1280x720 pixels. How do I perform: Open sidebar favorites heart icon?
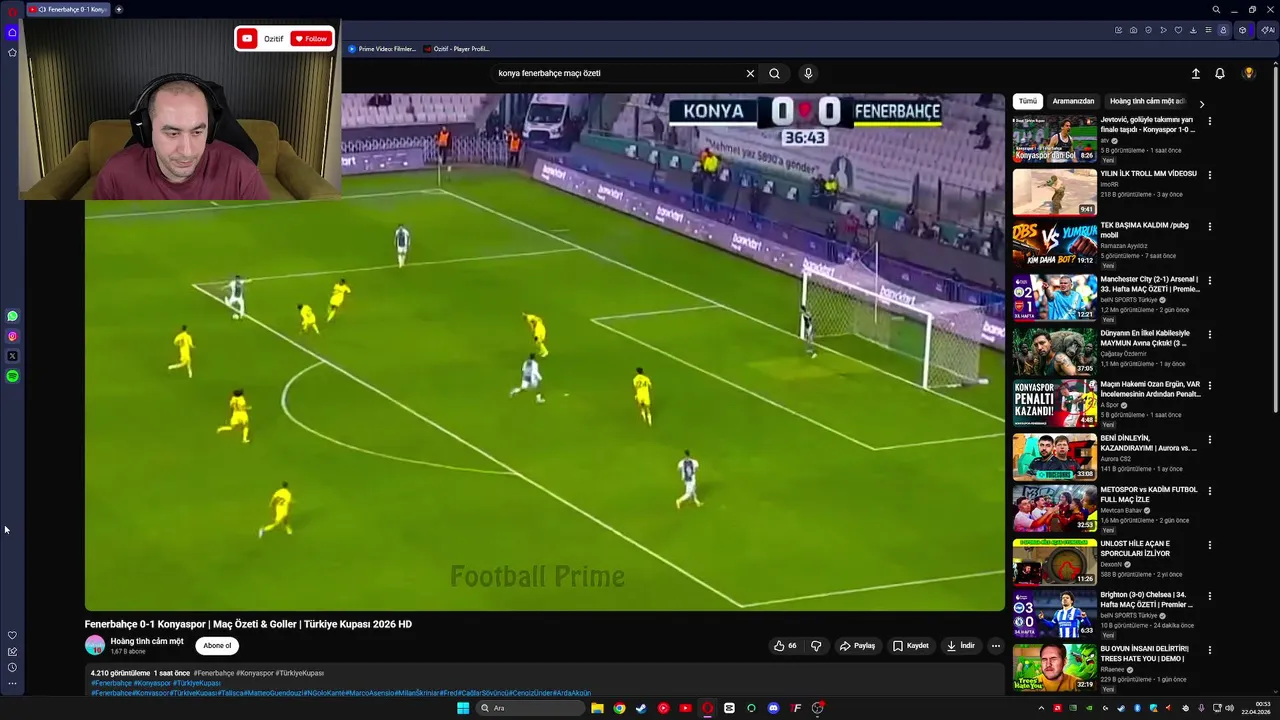coord(12,635)
